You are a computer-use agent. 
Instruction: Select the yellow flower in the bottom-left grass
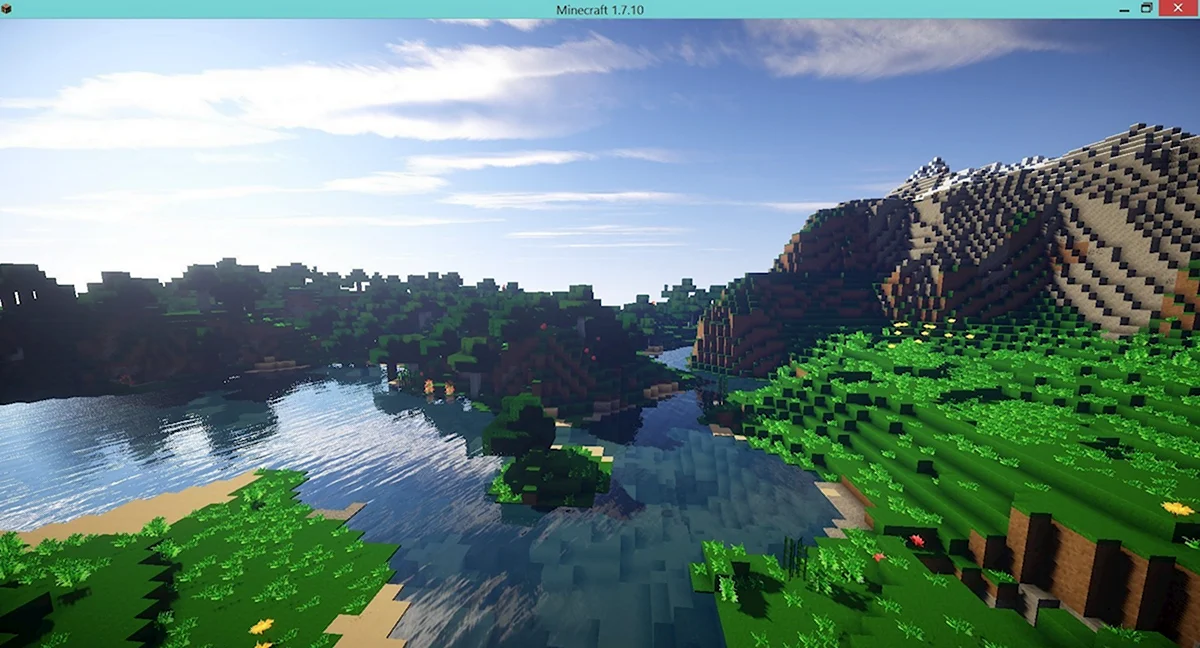[x=261, y=626]
